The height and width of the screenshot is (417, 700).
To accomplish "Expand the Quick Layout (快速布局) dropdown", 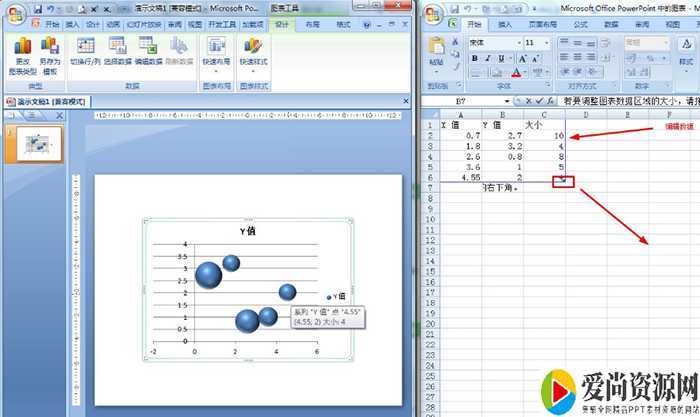I will coord(215,52).
